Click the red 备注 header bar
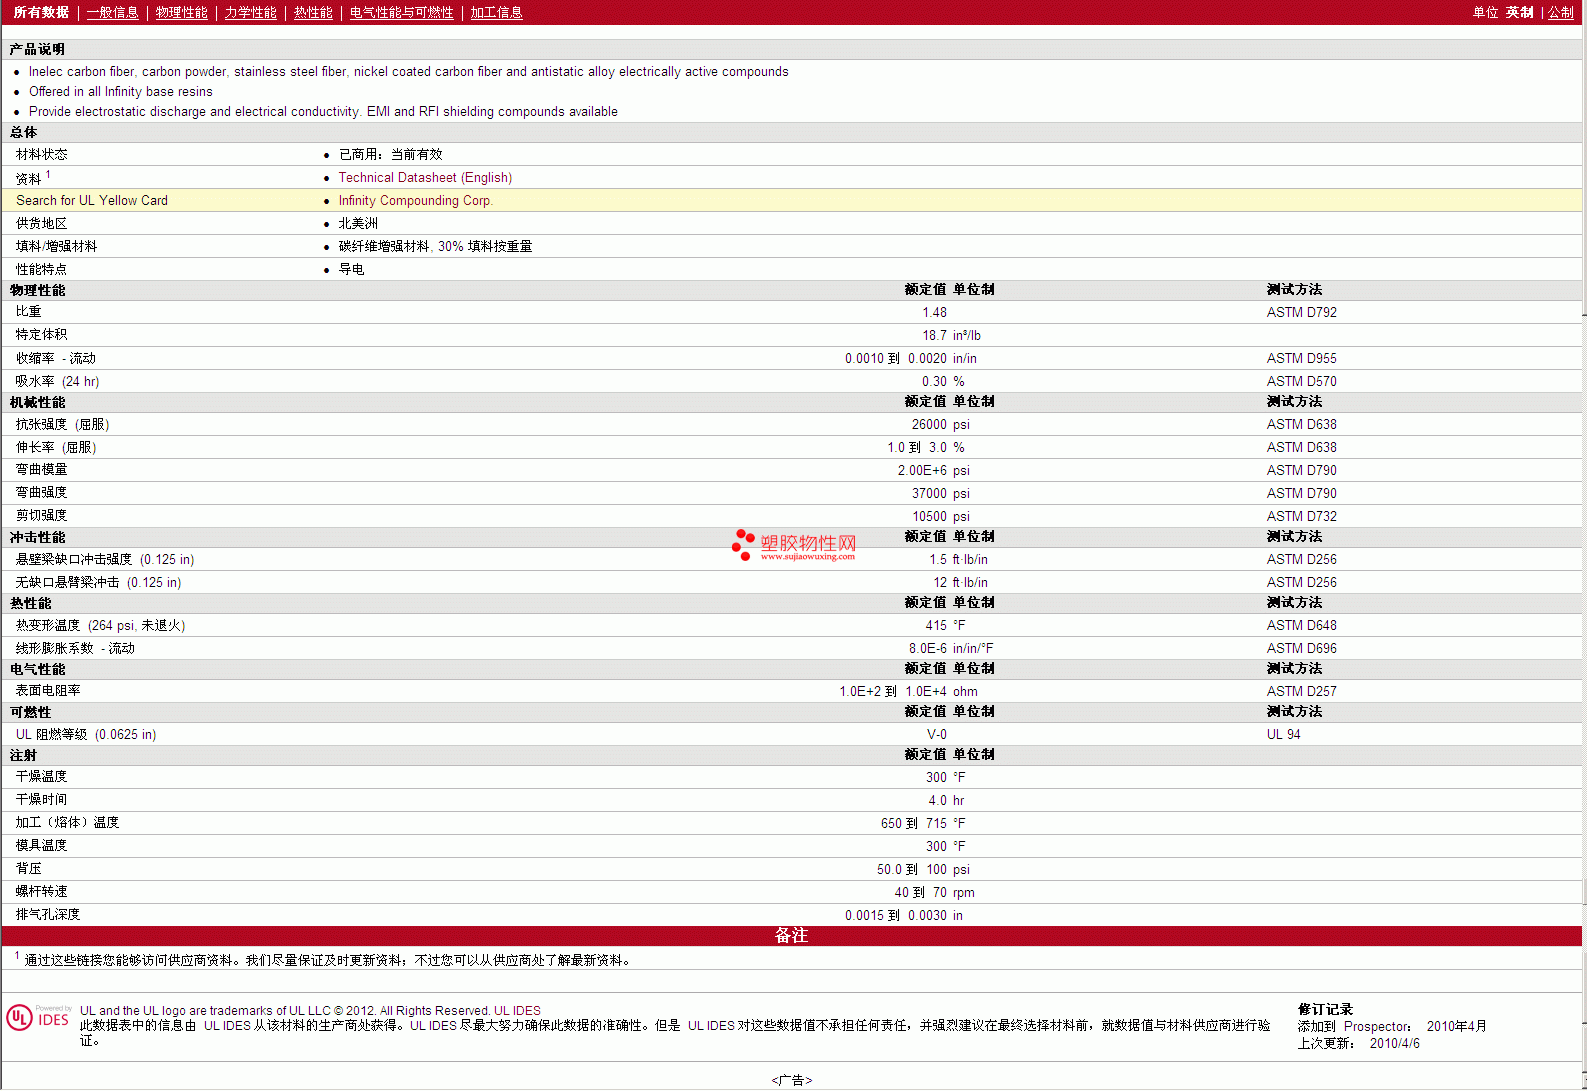 791,935
